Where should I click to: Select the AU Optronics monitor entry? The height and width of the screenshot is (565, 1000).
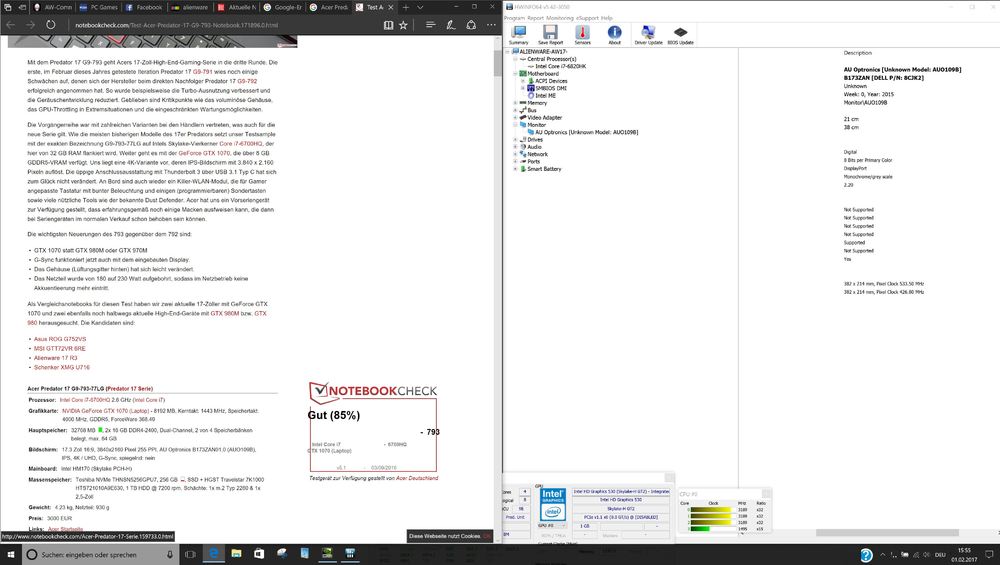pyautogui.click(x=585, y=132)
